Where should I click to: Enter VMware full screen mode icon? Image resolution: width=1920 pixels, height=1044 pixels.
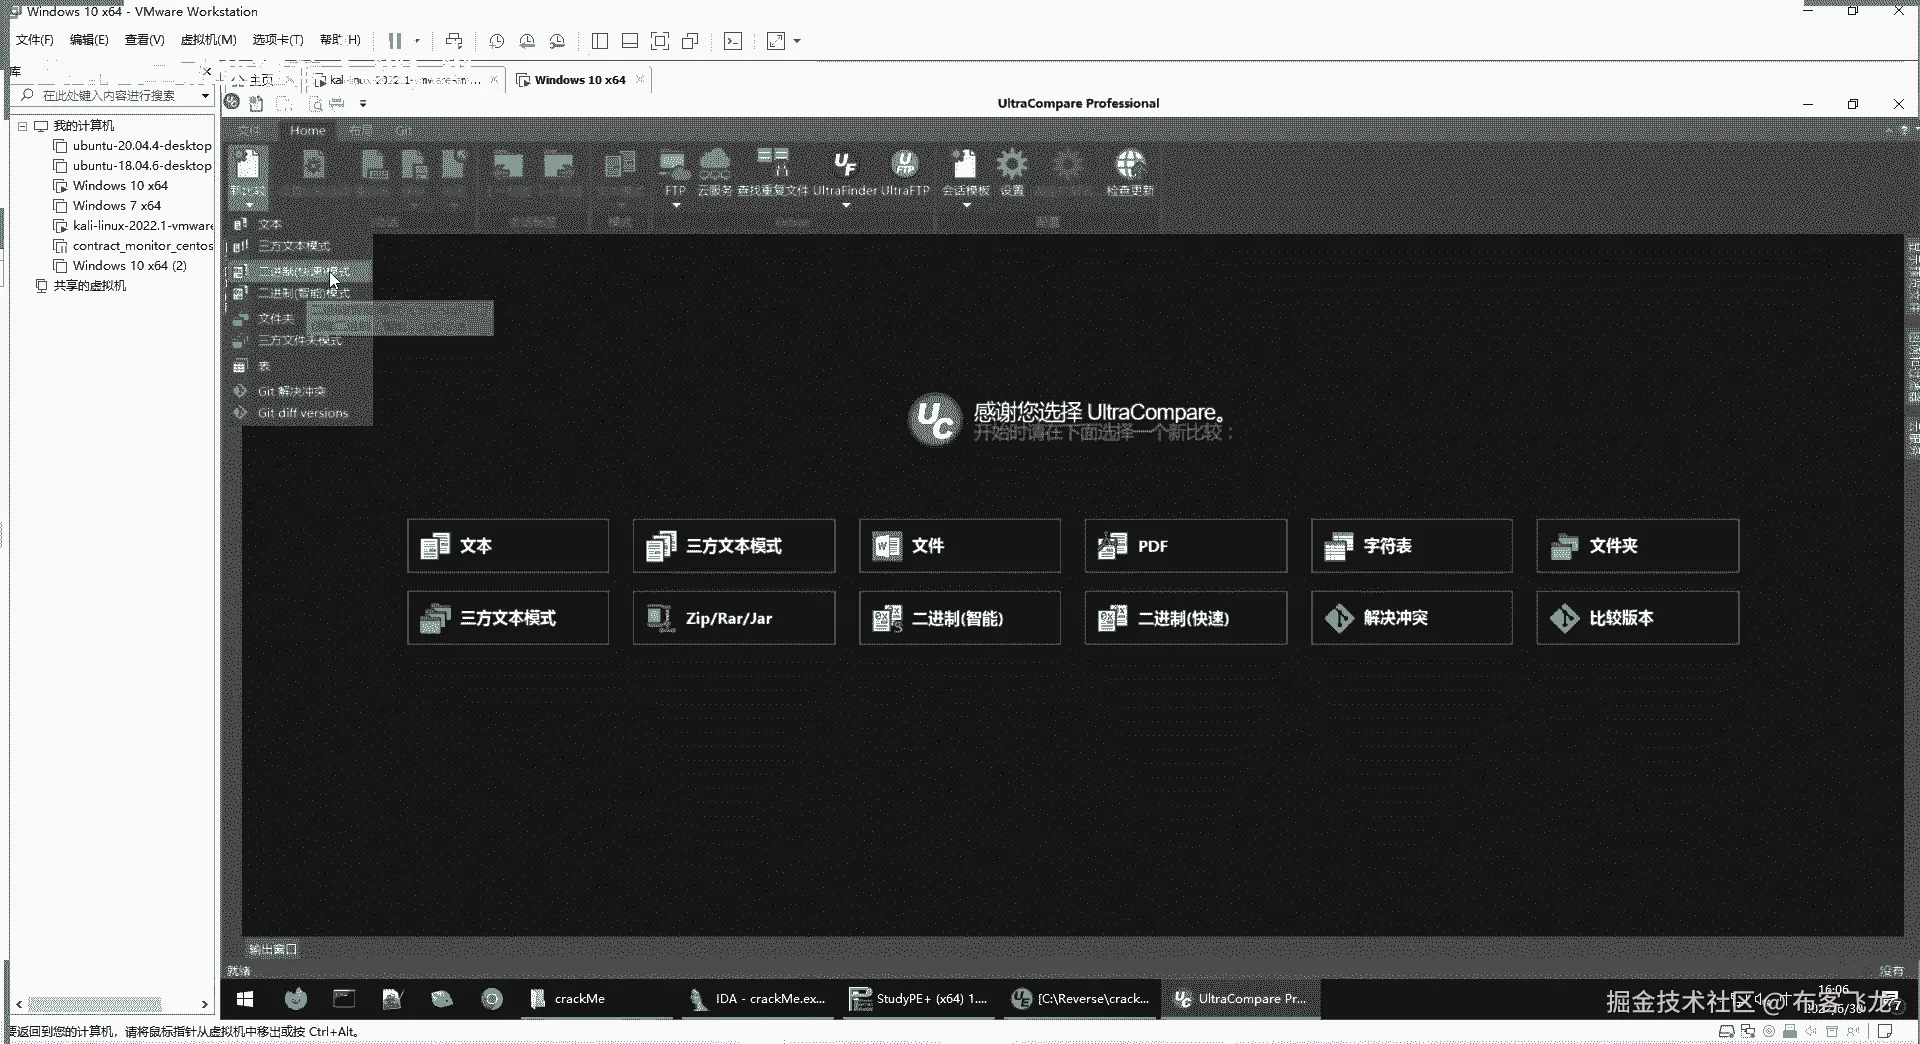[x=660, y=41]
